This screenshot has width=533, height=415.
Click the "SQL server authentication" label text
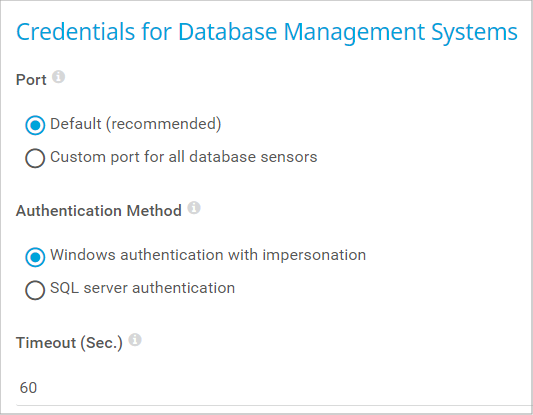click(142, 288)
